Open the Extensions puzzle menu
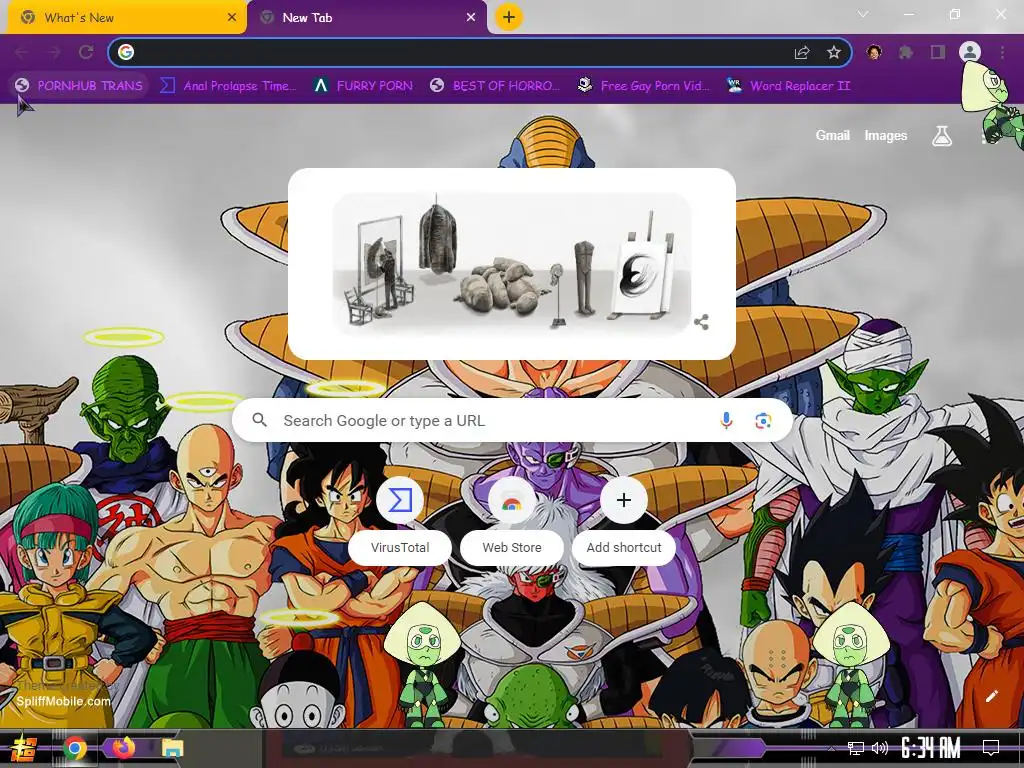This screenshot has height=768, width=1024. point(906,52)
